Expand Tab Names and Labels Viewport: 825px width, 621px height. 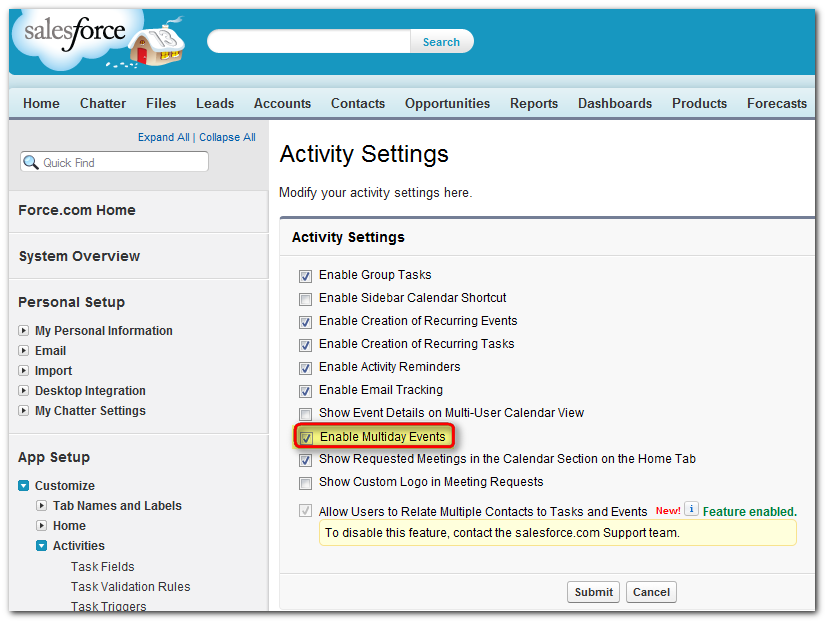pos(42,505)
